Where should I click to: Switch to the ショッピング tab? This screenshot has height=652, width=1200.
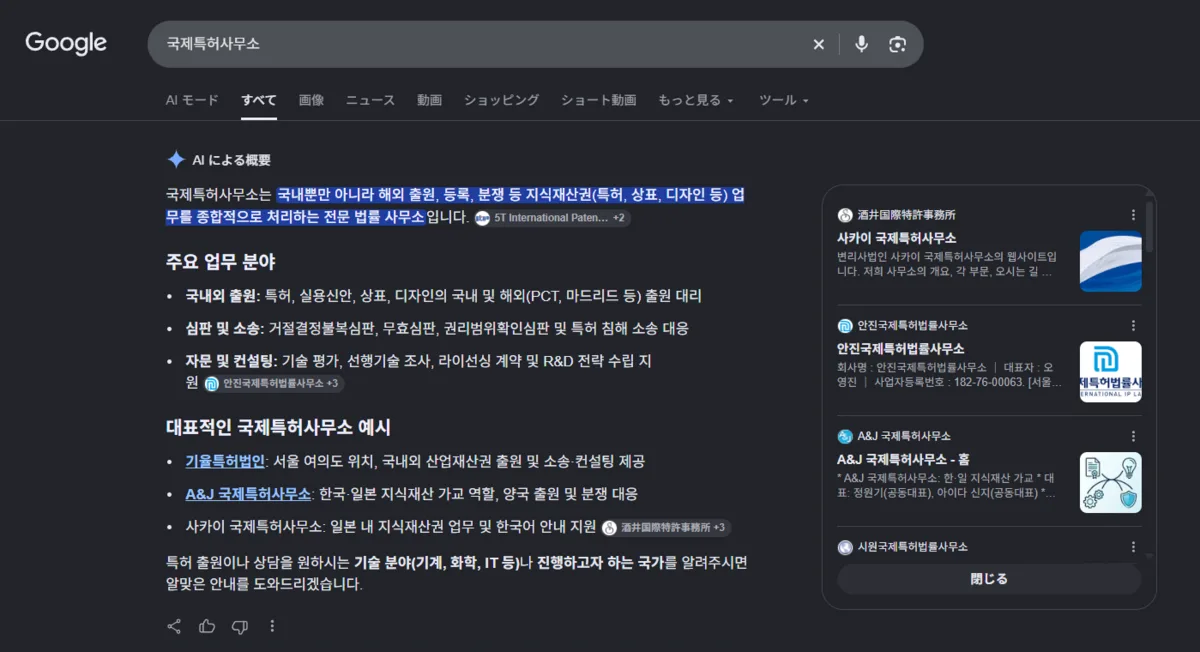(501, 100)
